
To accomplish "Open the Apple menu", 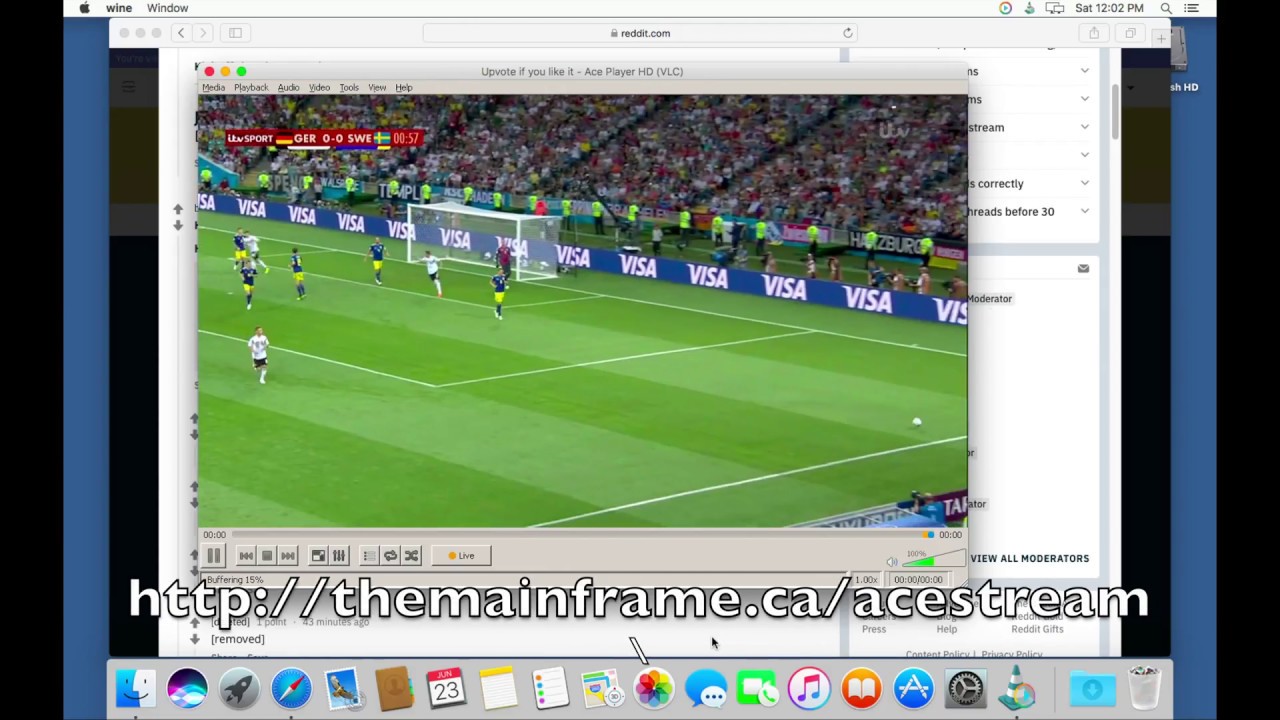I will coord(84,8).
